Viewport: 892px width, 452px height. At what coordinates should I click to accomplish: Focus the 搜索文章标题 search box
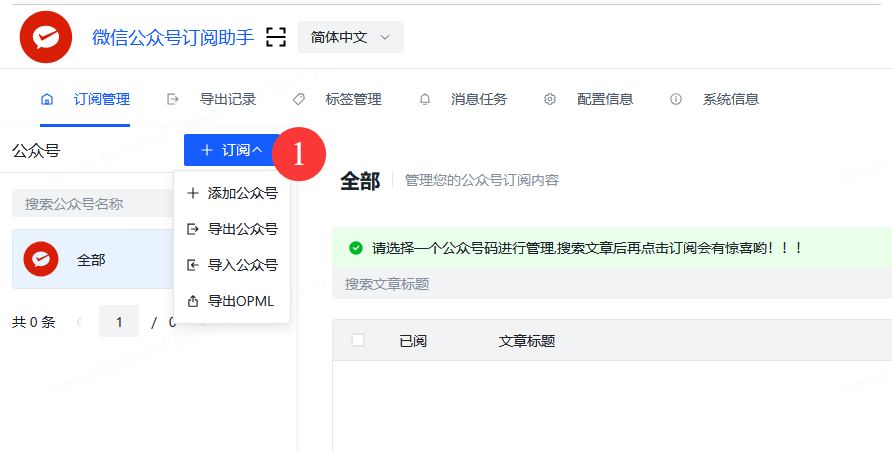[600, 284]
